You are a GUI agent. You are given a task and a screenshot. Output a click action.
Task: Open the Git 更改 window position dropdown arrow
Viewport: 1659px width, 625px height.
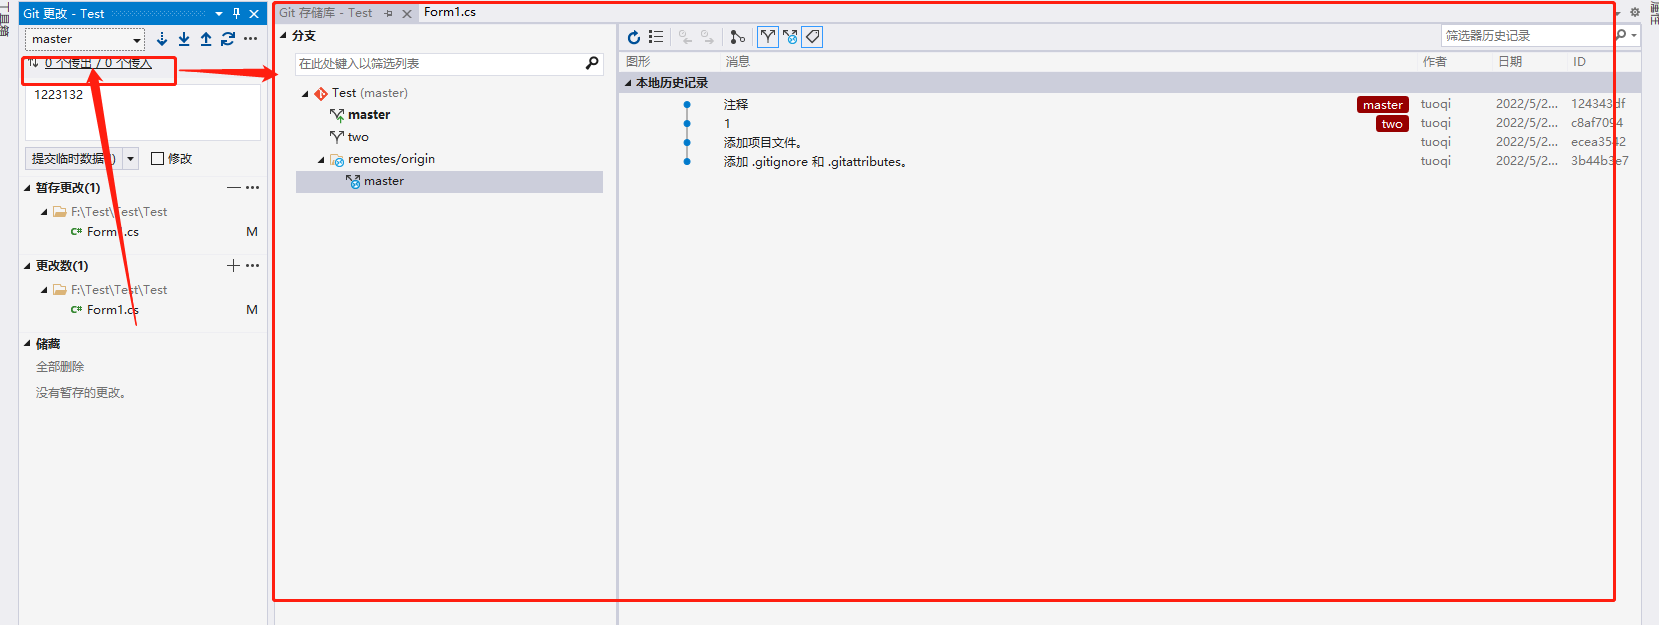tap(219, 13)
